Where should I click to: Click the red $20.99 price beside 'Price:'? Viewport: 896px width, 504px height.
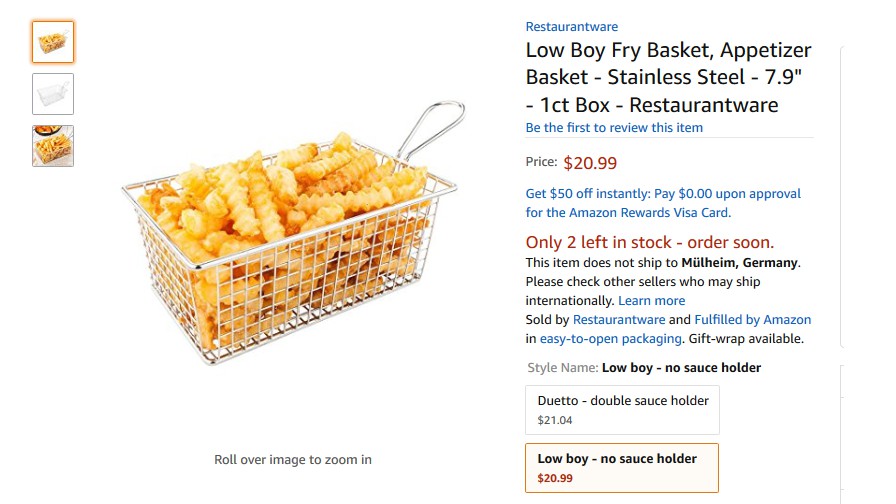590,163
